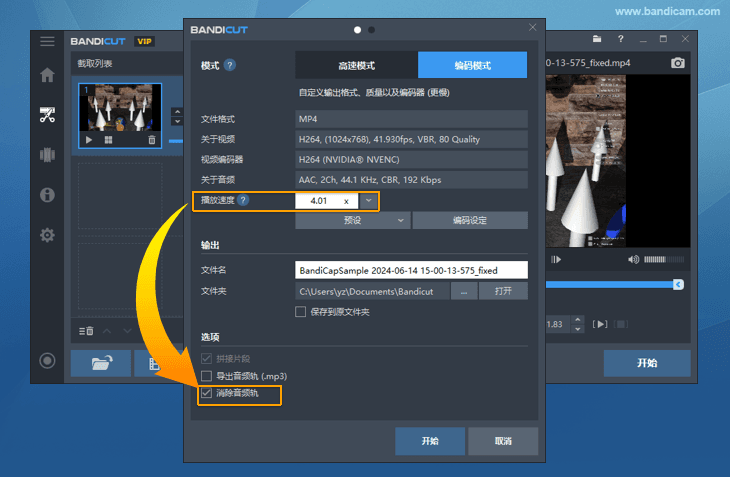Toggle mute with the speaker icon
The height and width of the screenshot is (477, 730).
click(633, 259)
